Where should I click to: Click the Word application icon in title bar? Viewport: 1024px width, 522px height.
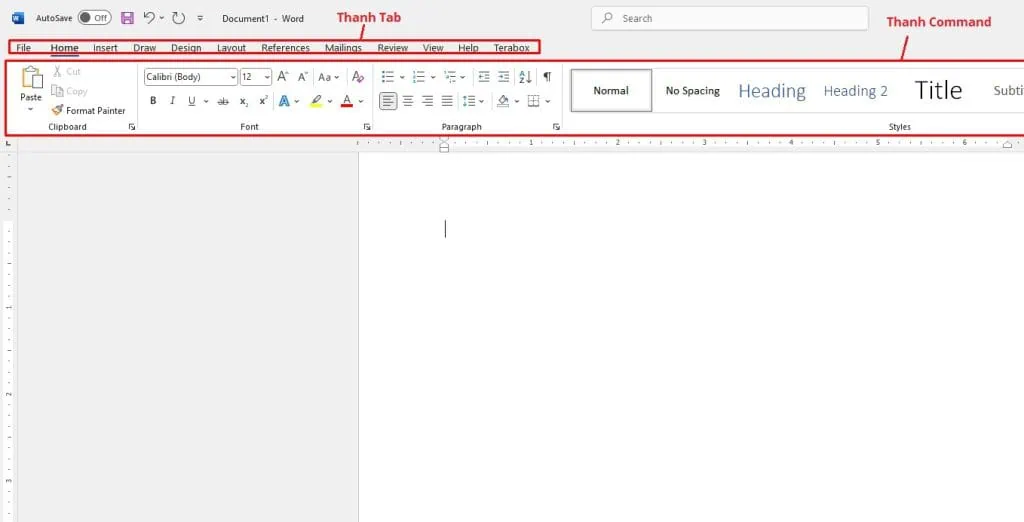tap(18, 18)
